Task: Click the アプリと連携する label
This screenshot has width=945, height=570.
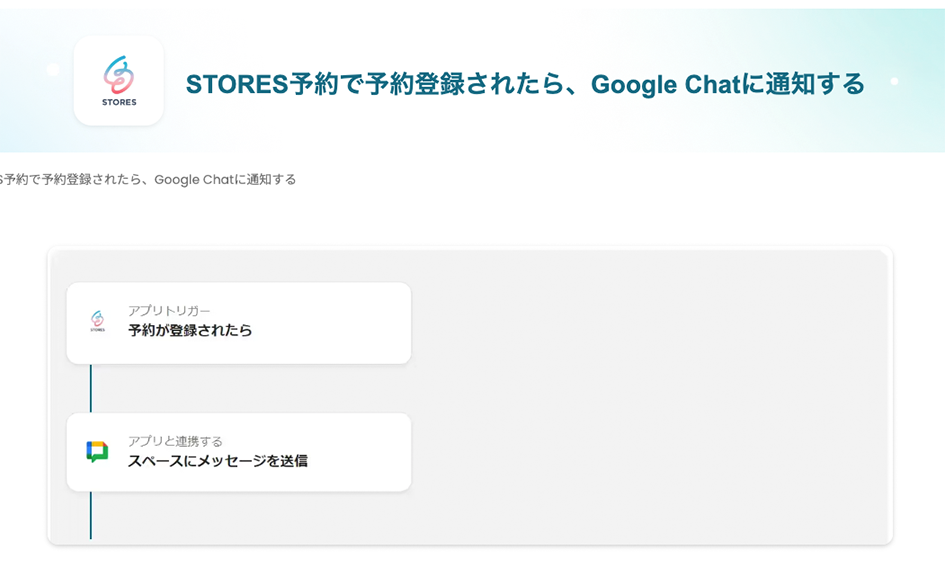Action: (x=175, y=441)
